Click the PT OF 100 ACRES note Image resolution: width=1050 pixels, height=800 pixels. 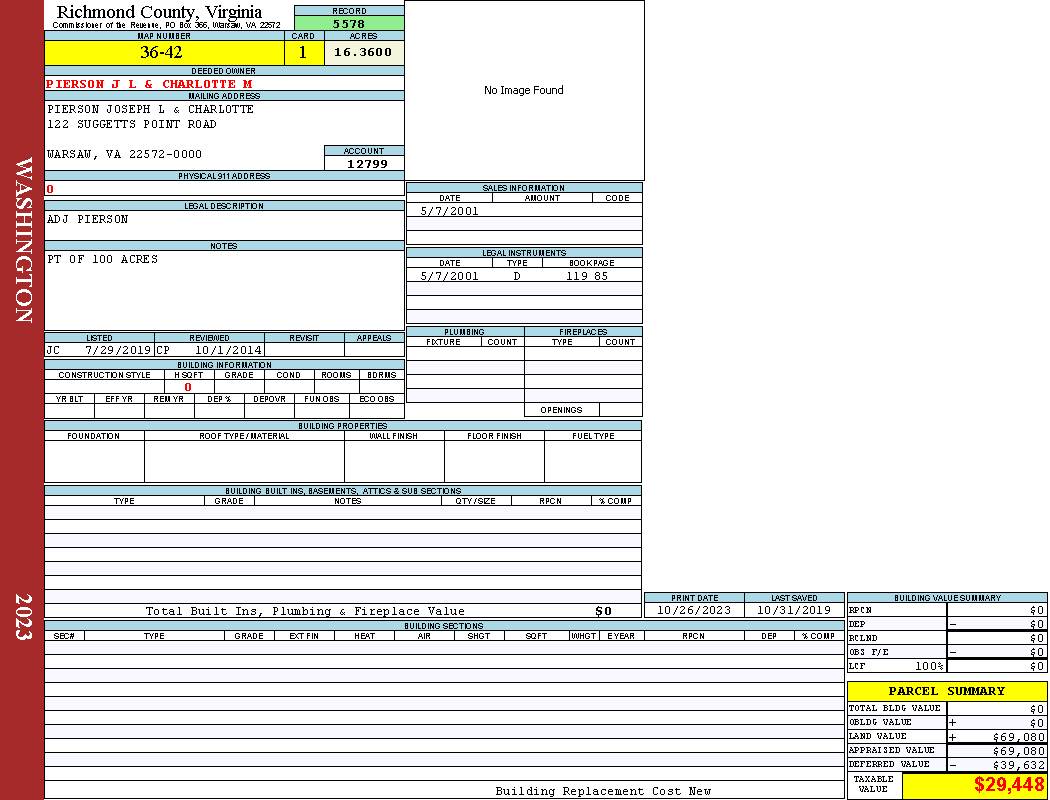(102, 259)
